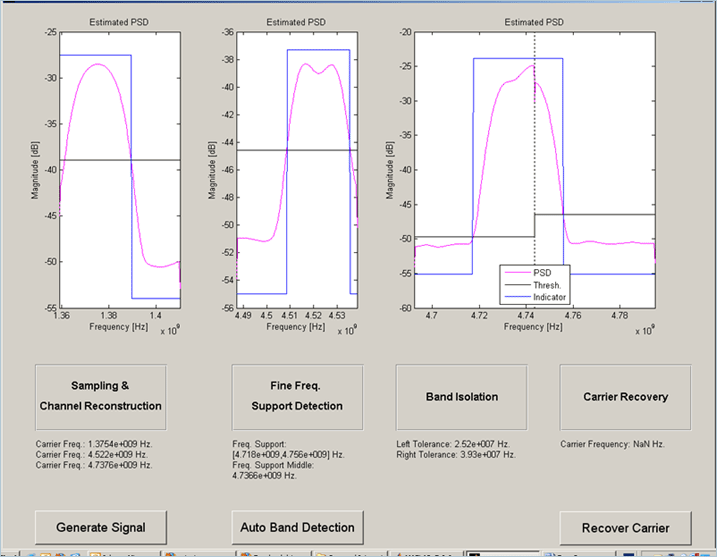717x557 pixels.
Task: Click the Auto Band Detection button
Action: (x=297, y=526)
